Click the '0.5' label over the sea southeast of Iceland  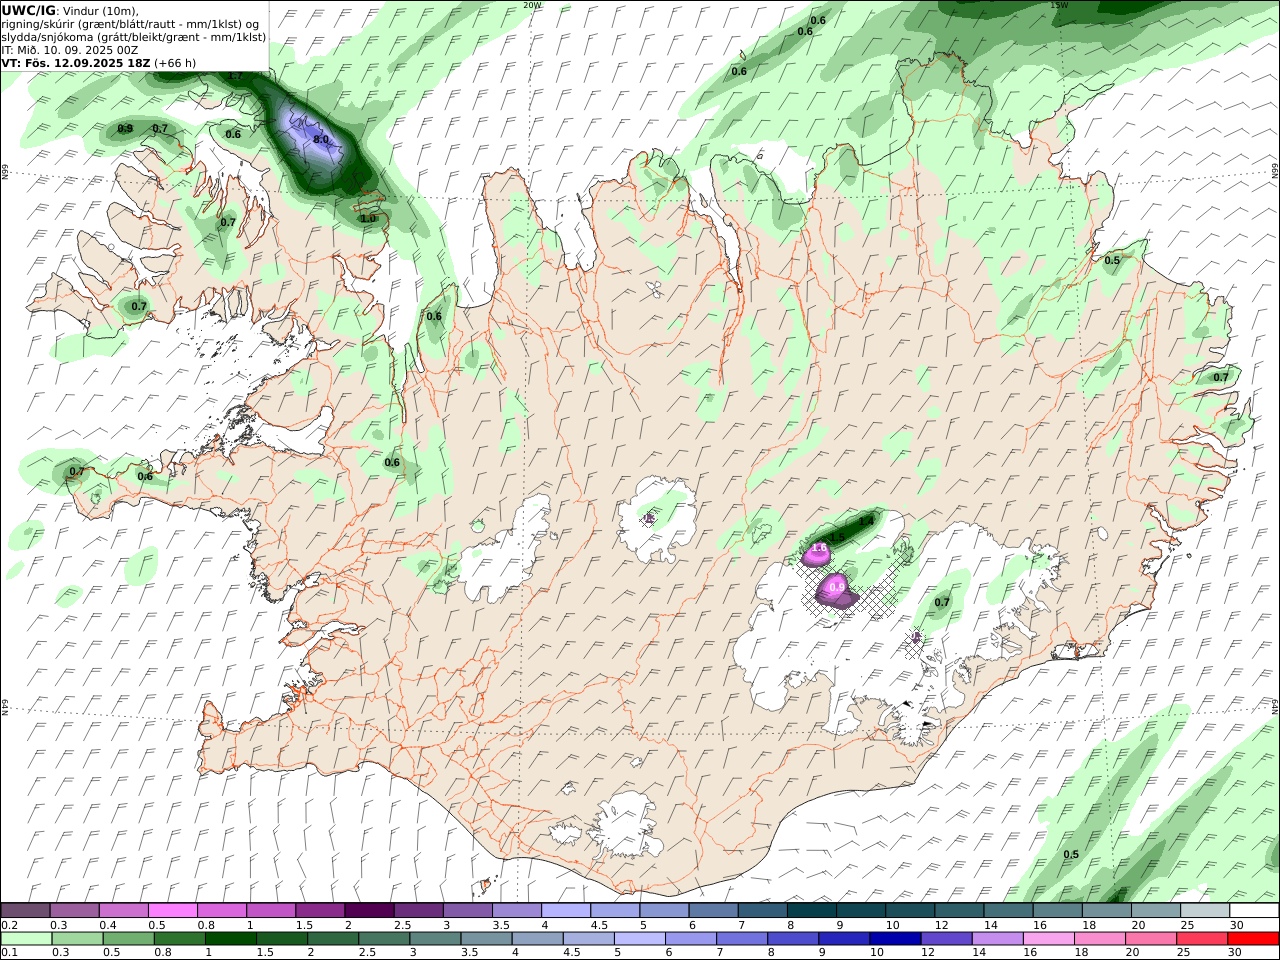tap(1071, 854)
